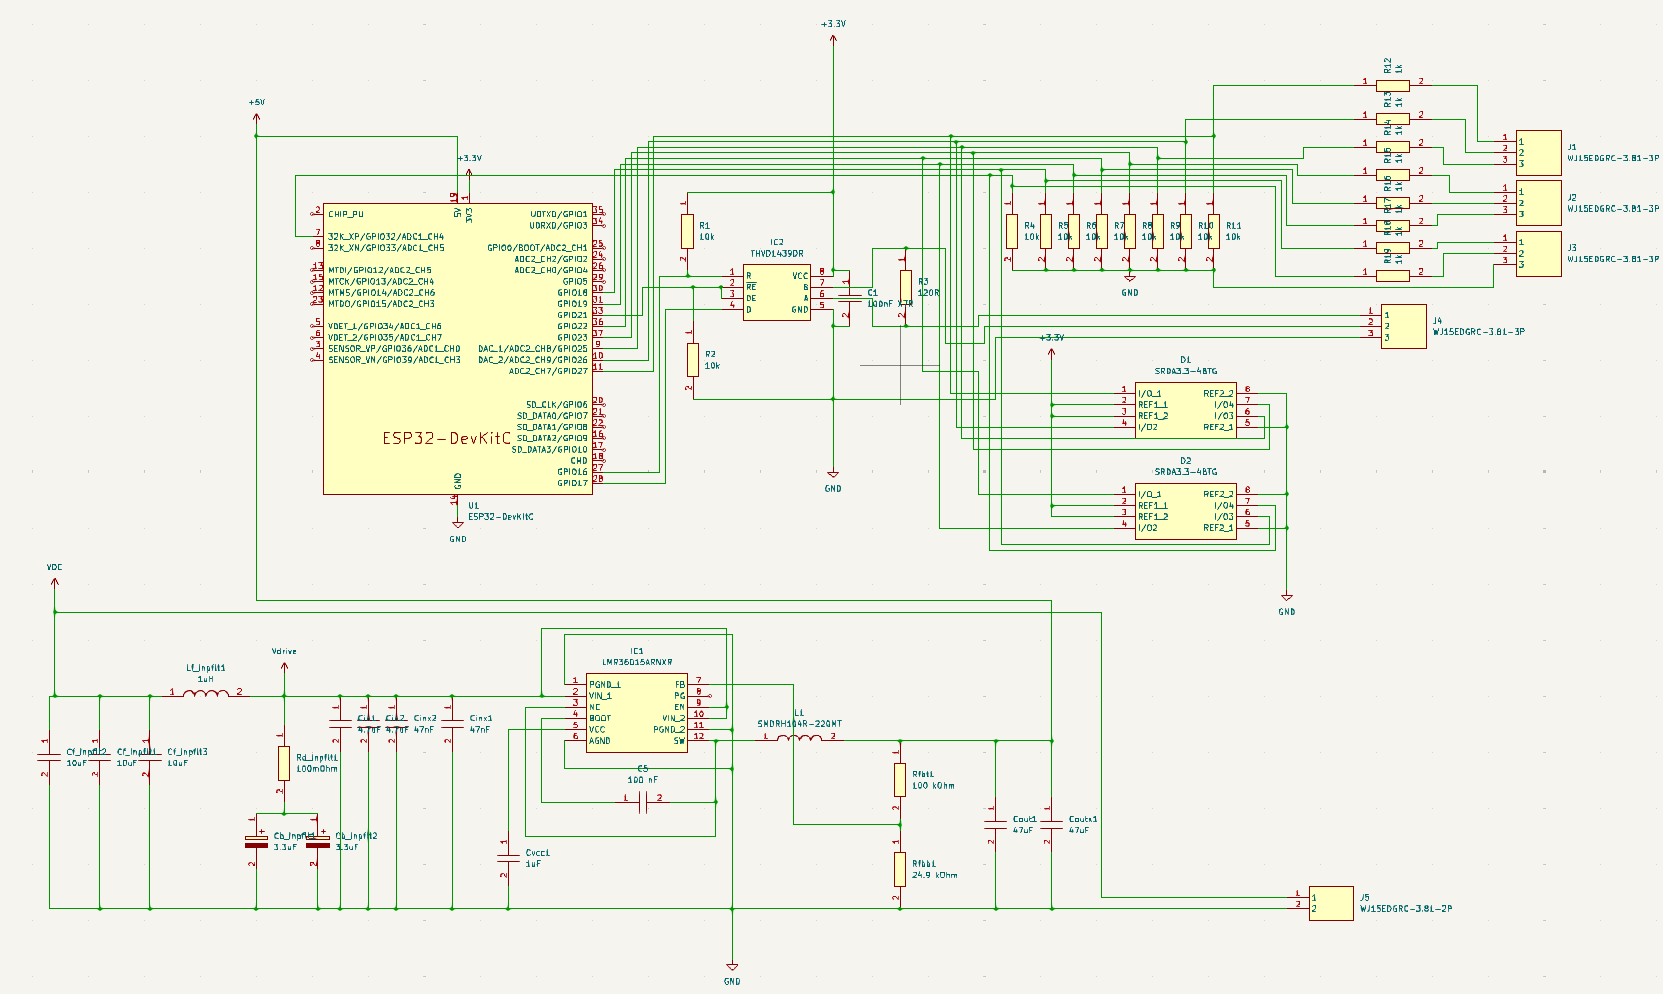
Task: Click the Lf_inpfilt1 1uH inductor
Action: pos(206,692)
